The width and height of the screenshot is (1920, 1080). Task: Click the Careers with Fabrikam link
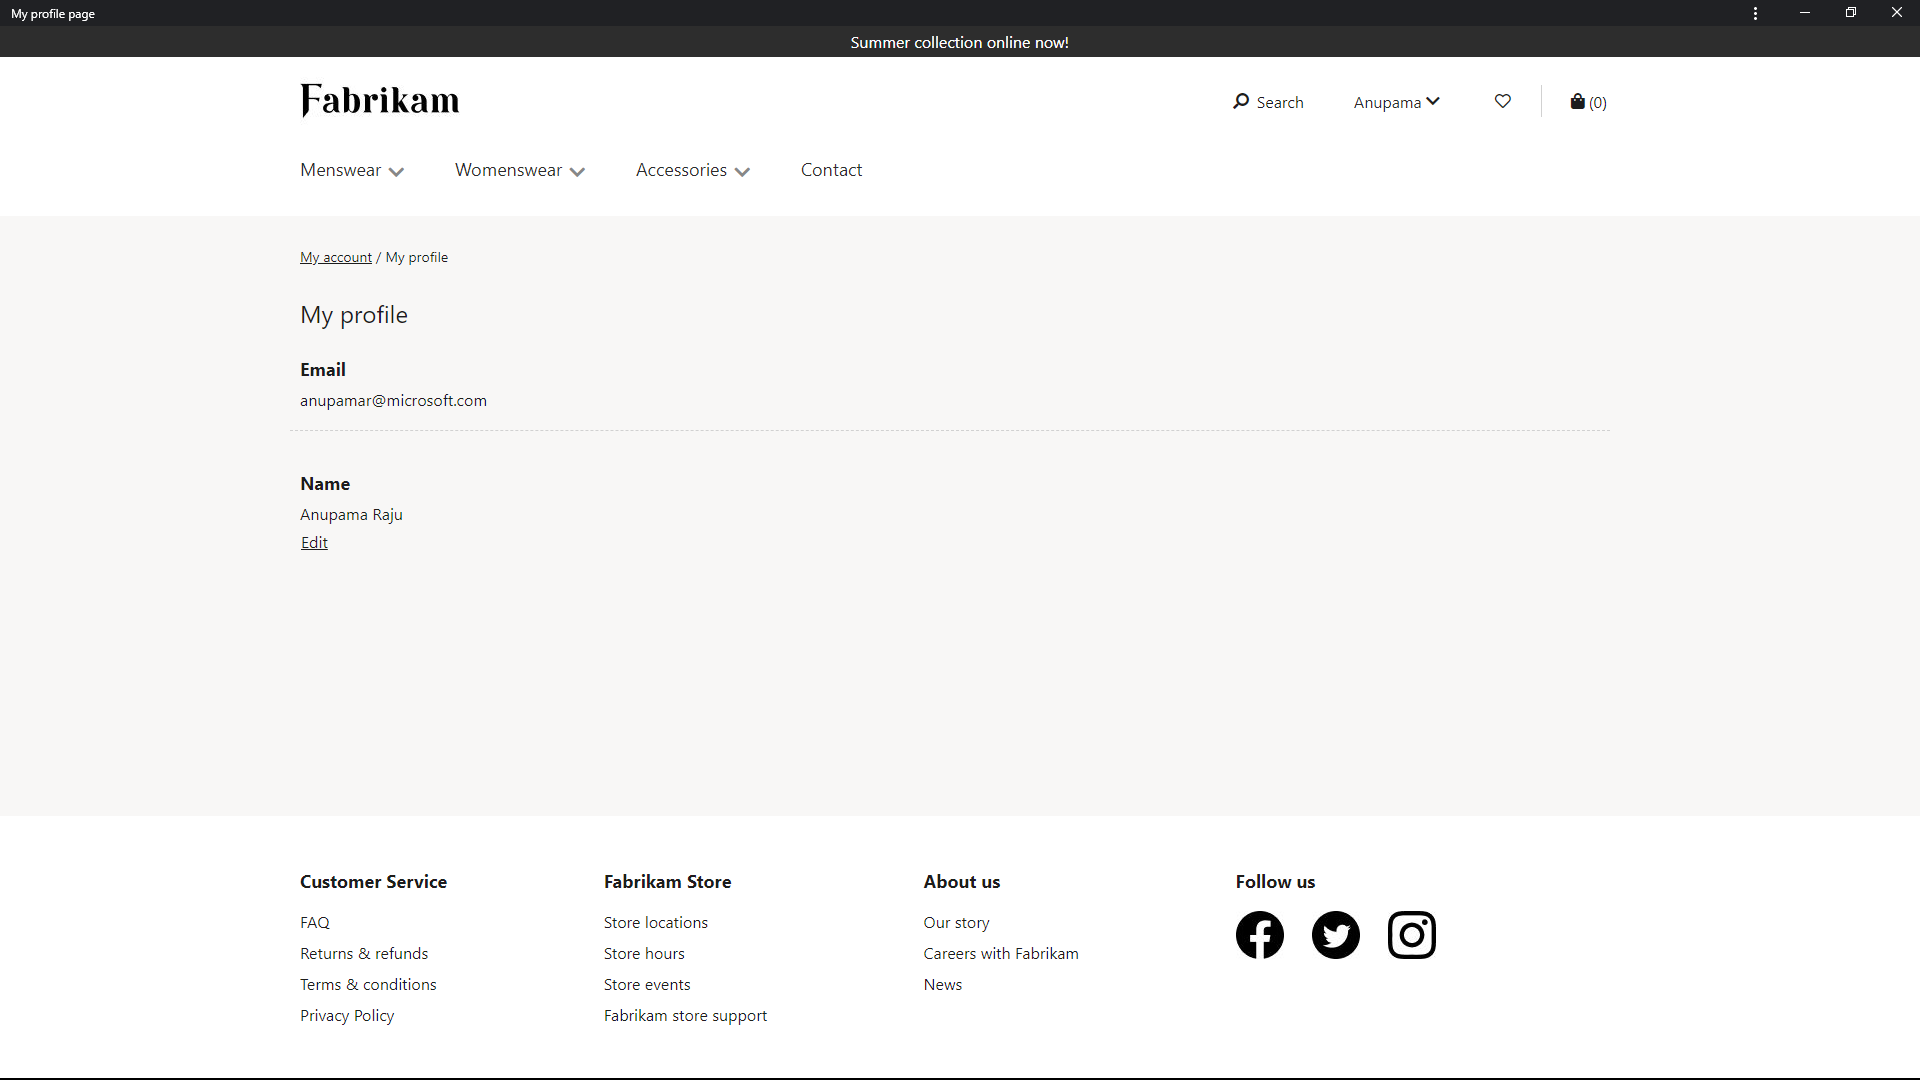coord(1001,952)
